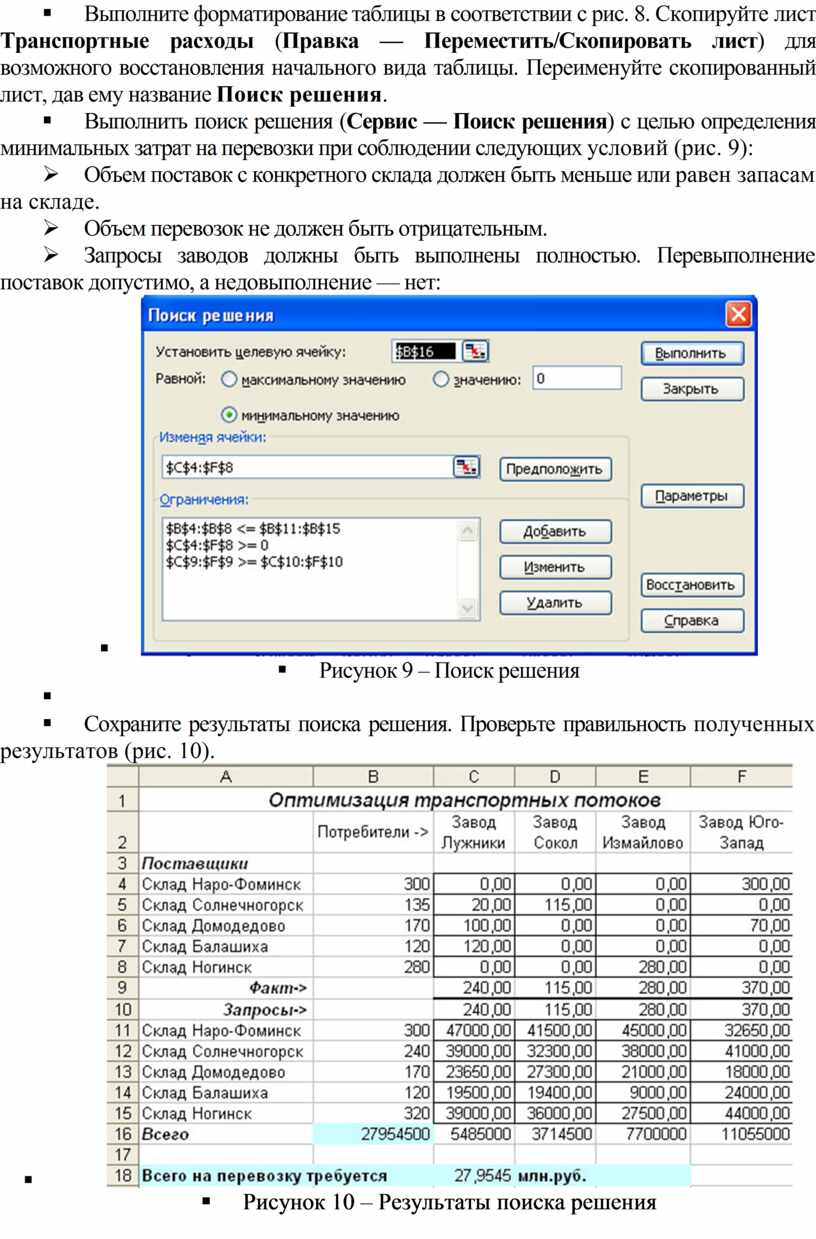Click total cell 11055000
Screen dimensions: 816x1239
tap(741, 1135)
